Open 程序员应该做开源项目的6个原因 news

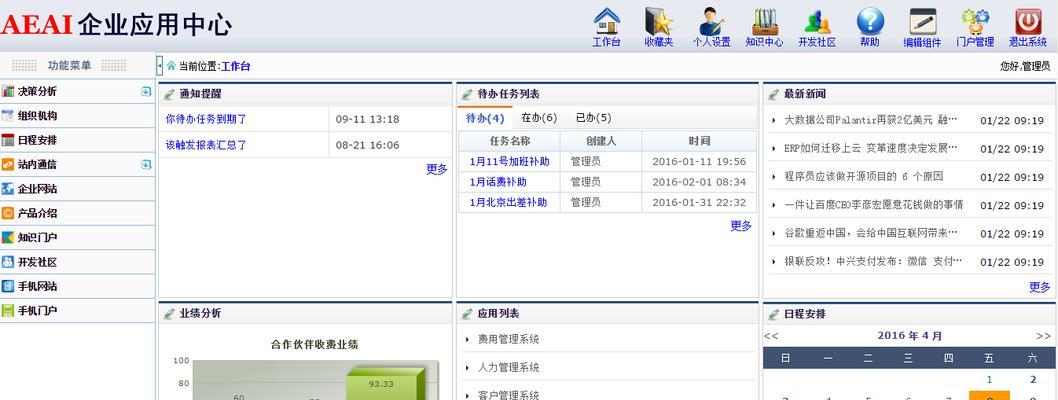click(x=864, y=177)
